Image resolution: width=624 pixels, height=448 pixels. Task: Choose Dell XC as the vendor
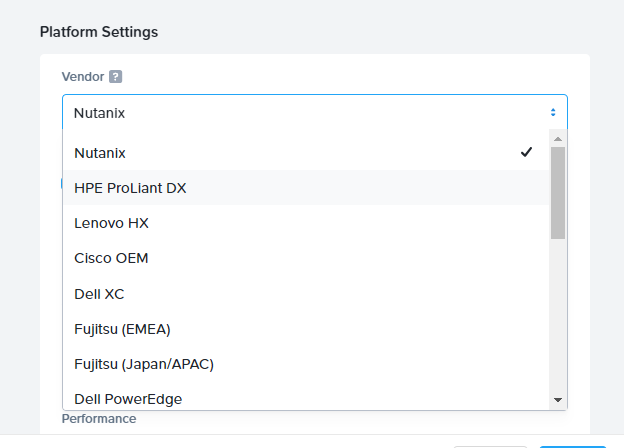coord(99,293)
